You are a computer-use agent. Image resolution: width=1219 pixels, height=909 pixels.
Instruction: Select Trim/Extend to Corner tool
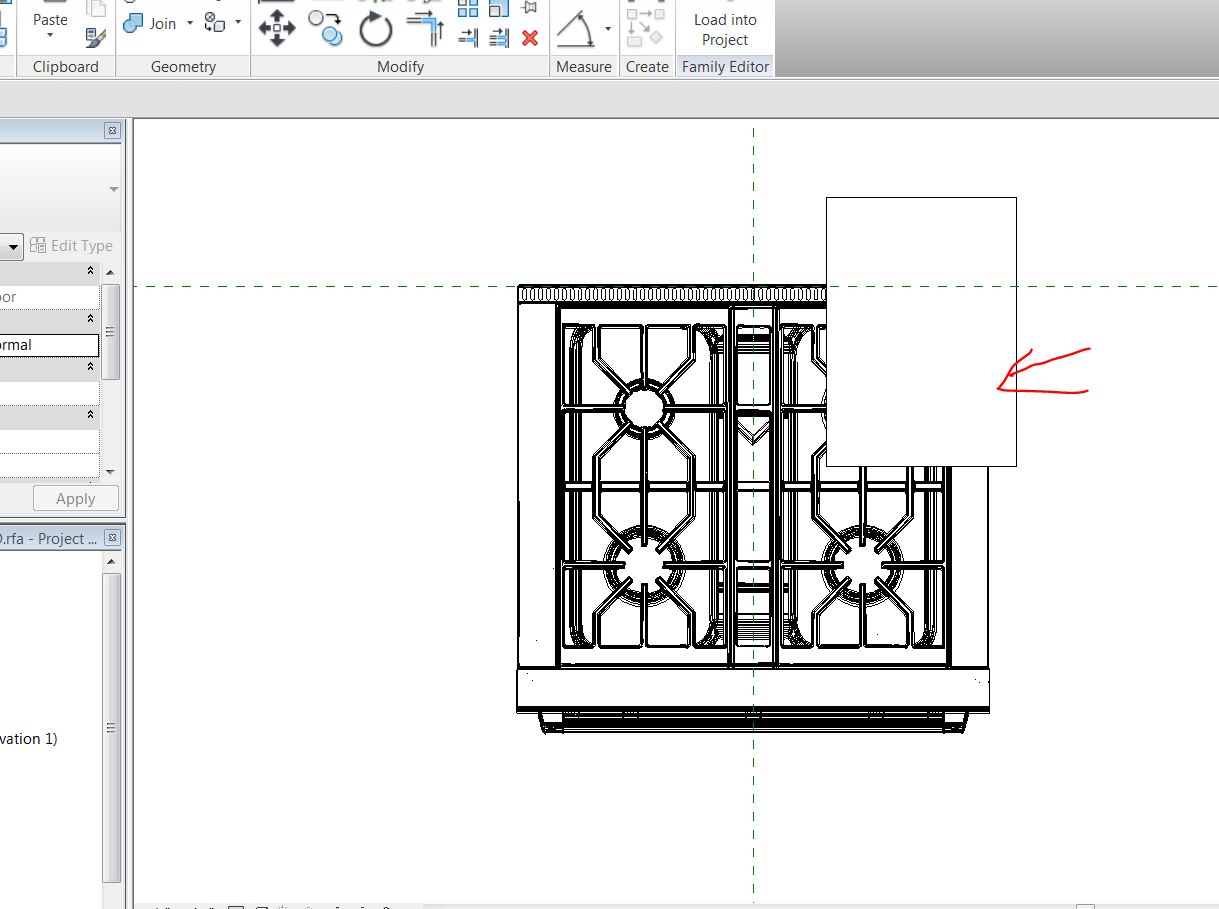[427, 30]
